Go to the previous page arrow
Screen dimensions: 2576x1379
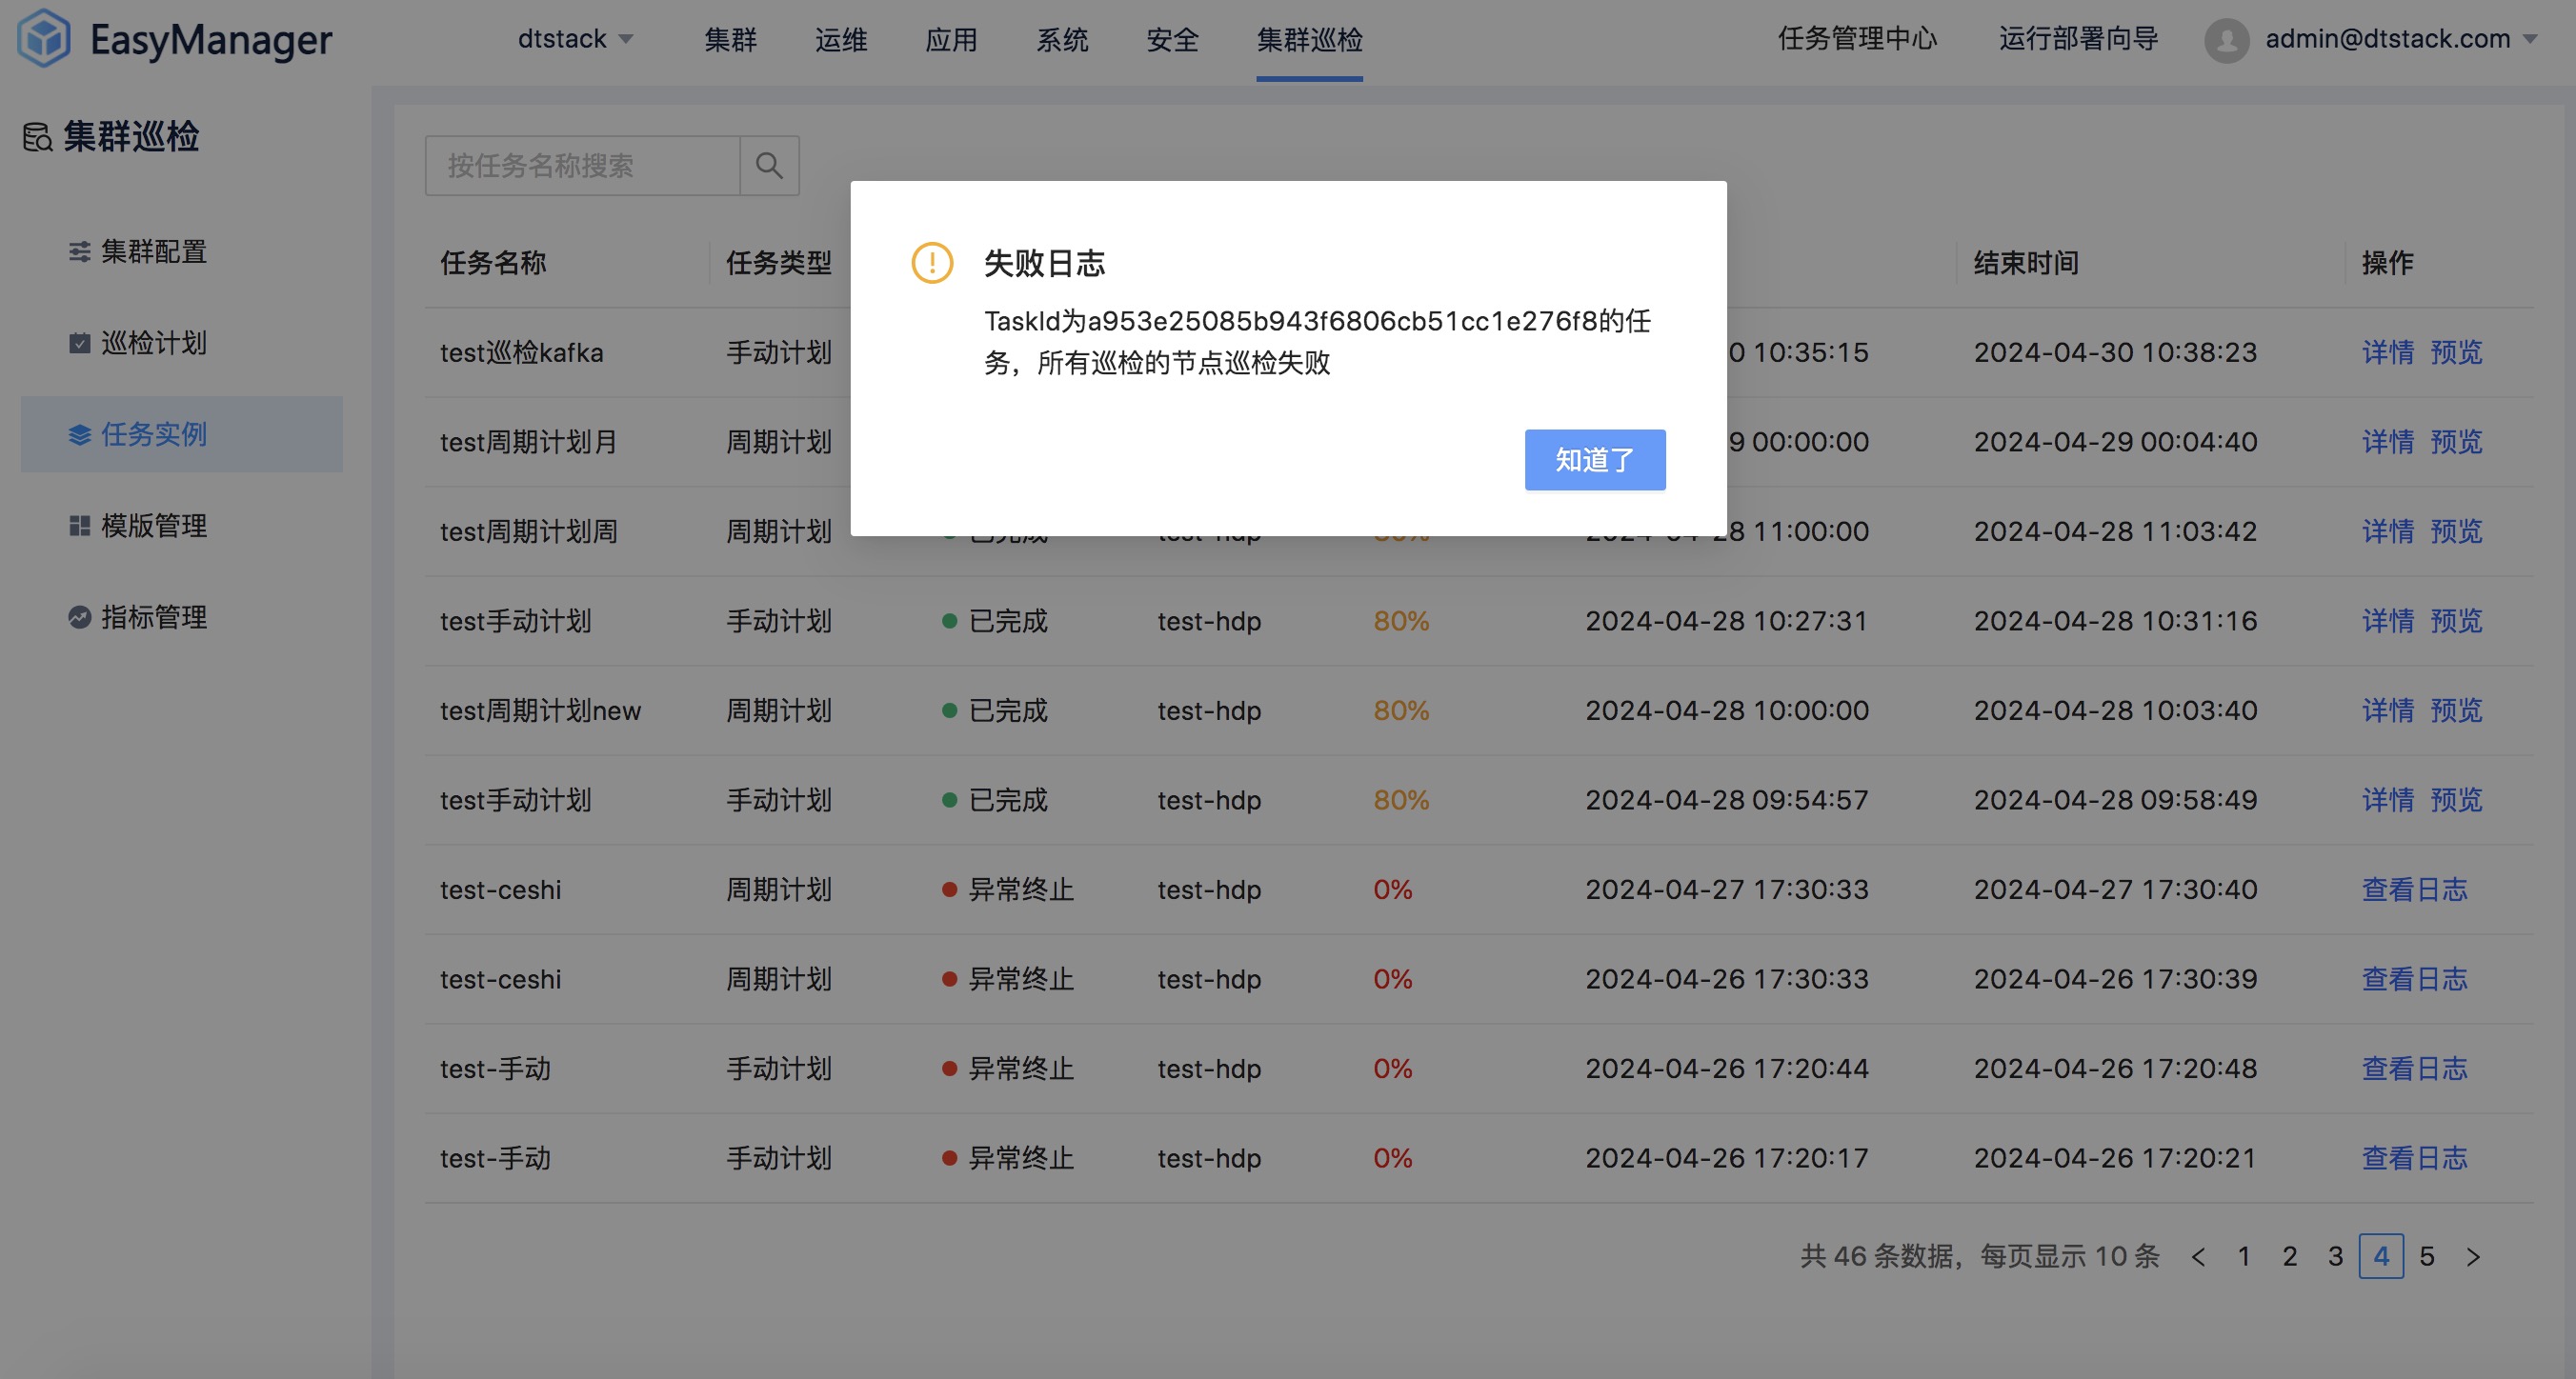pos(2198,1257)
